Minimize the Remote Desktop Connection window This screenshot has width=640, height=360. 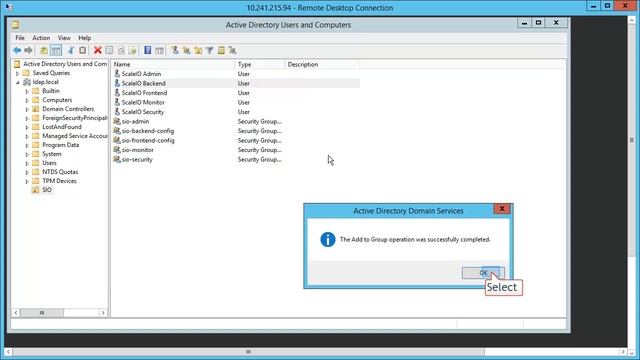[593, 6]
